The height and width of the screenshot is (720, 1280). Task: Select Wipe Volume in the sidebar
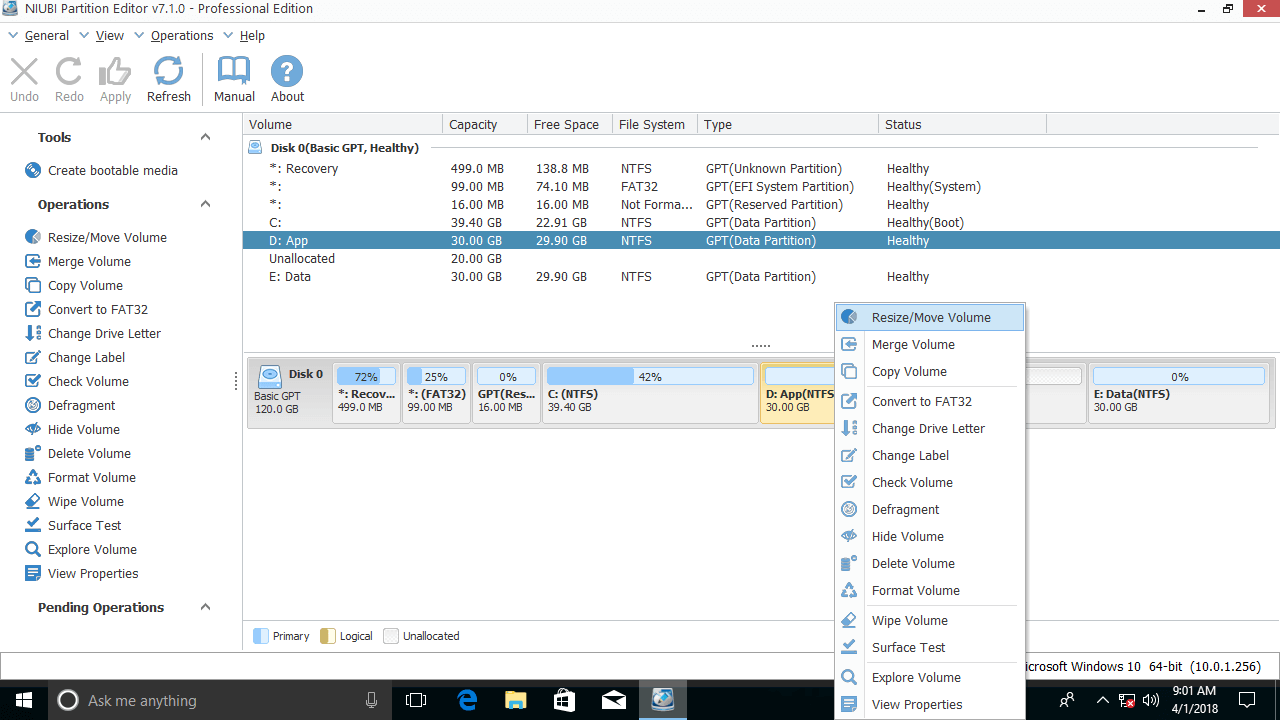pos(74,501)
